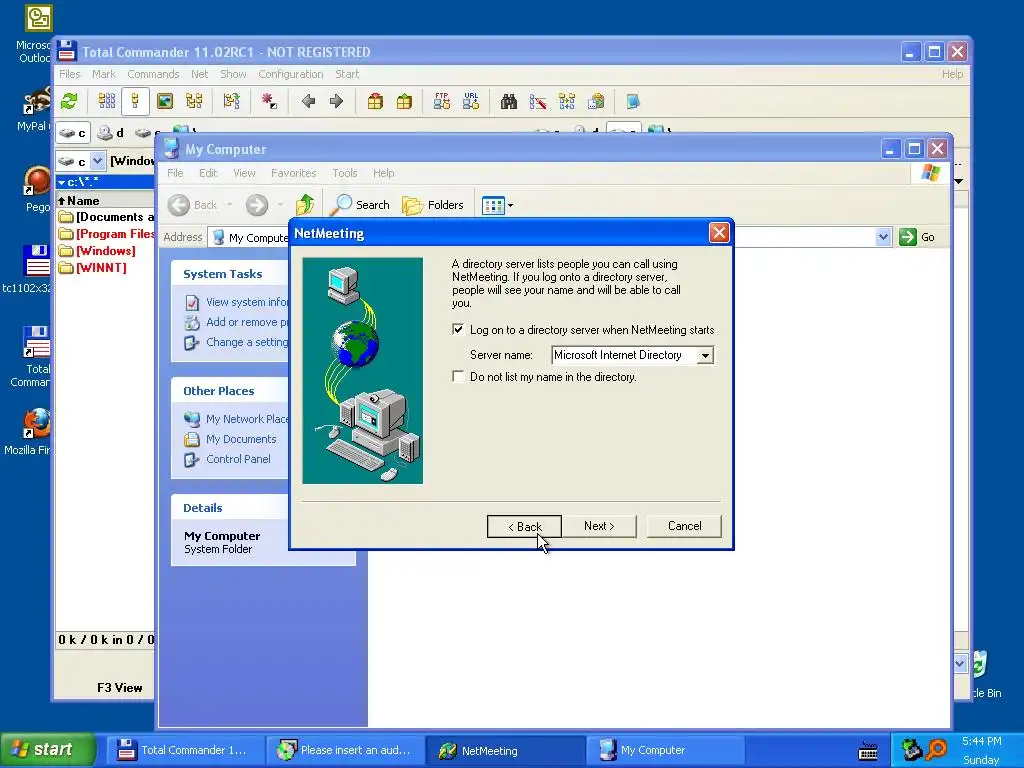Click the Search magnifier in My Computer toolbar
The width and height of the screenshot is (1024, 768).
[360, 205]
